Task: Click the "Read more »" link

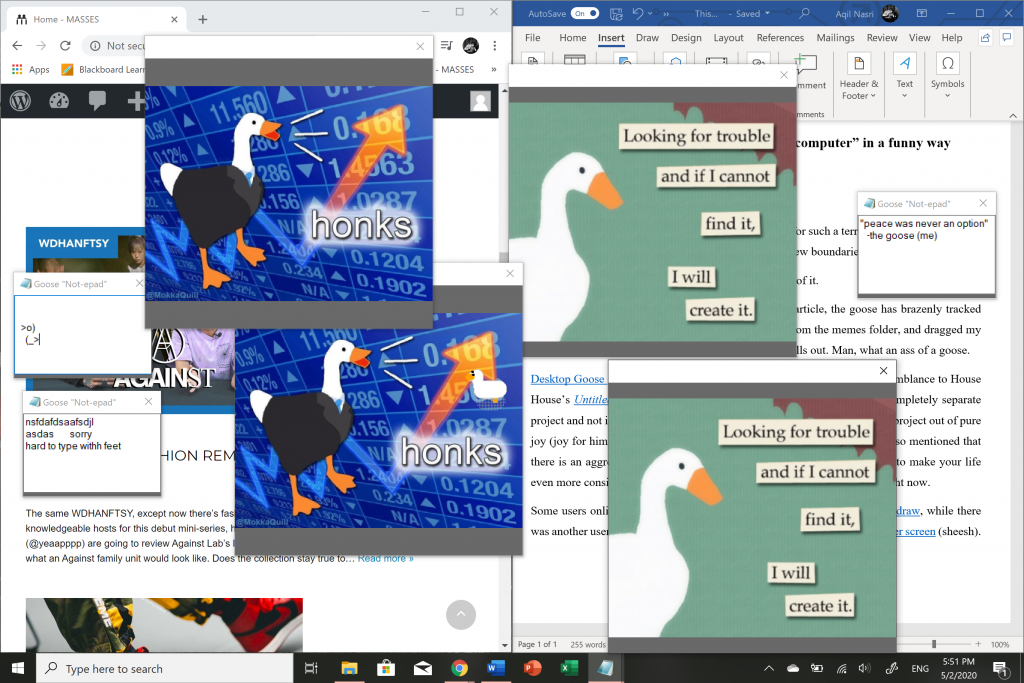Action: click(x=386, y=558)
